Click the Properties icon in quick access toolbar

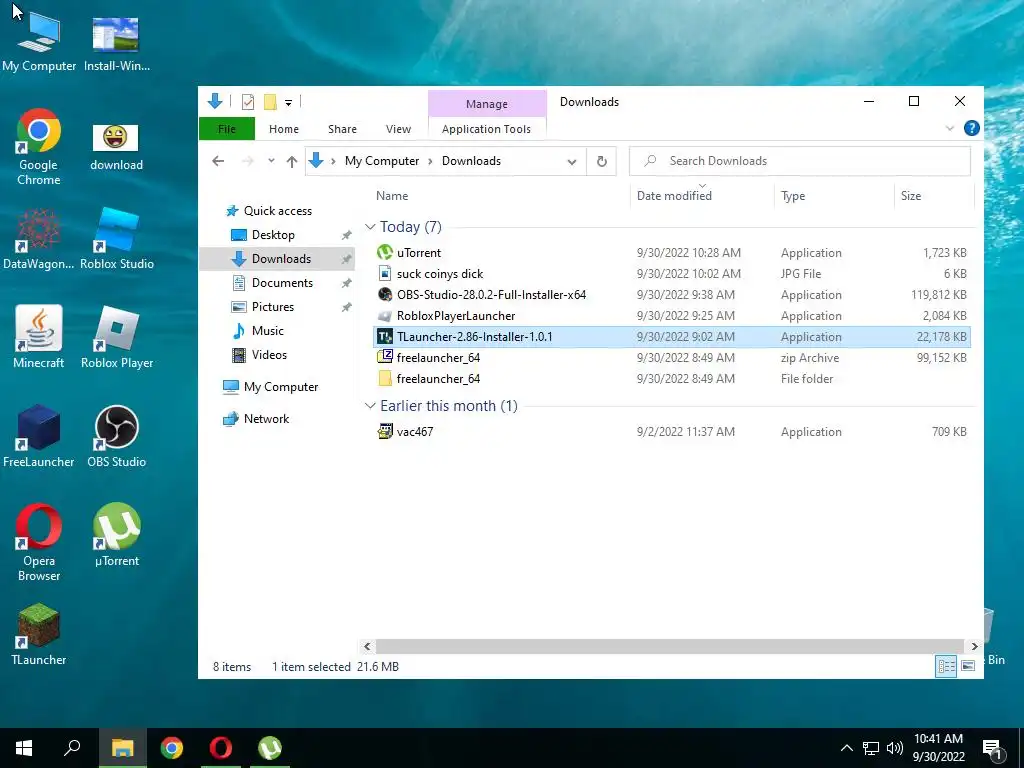click(x=248, y=102)
